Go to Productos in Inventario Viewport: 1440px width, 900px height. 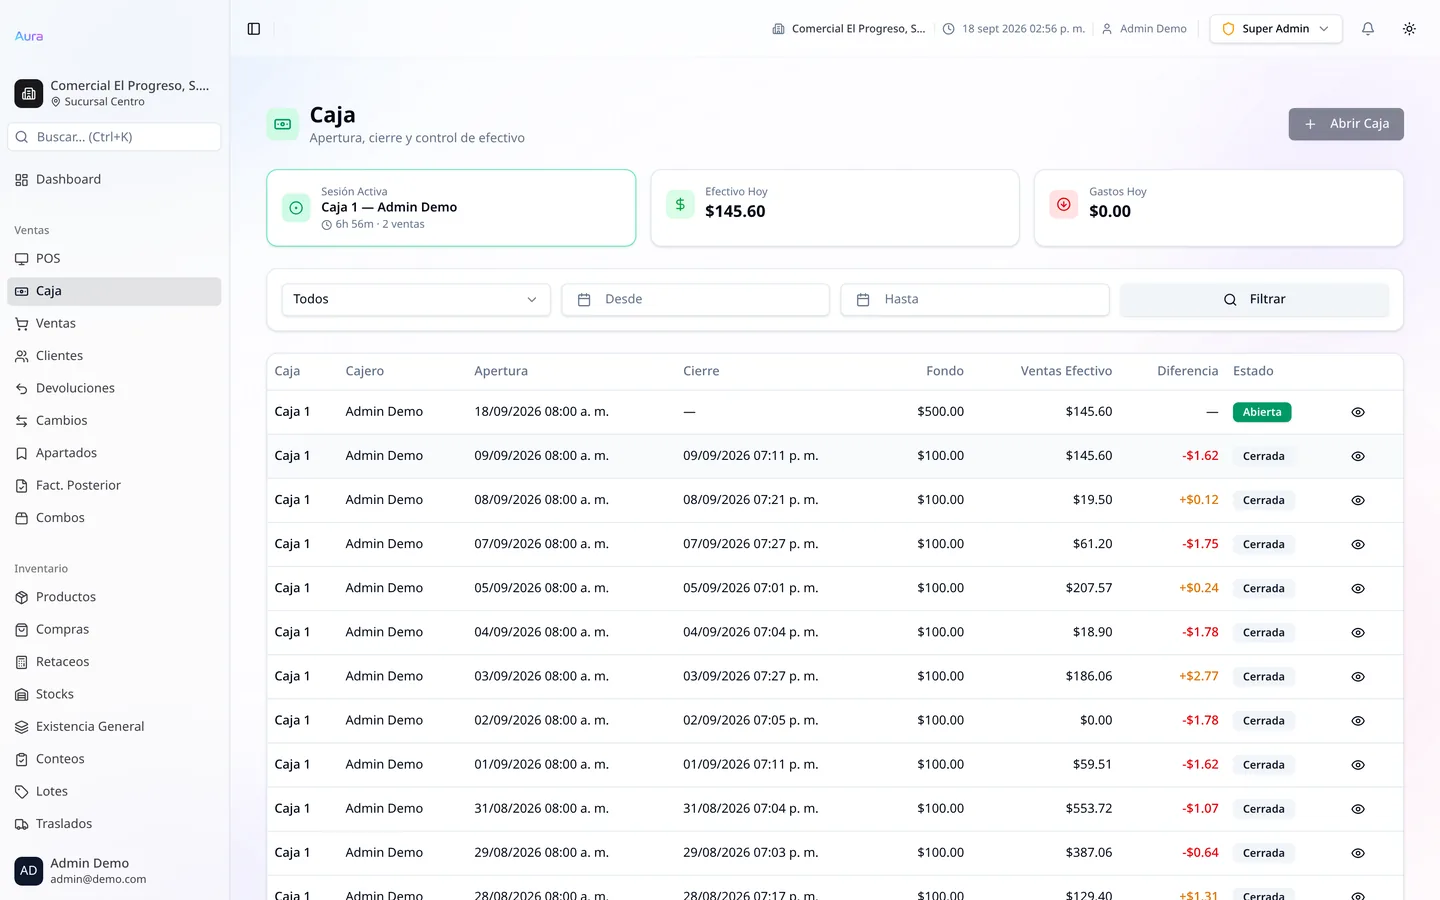[x=114, y=597]
